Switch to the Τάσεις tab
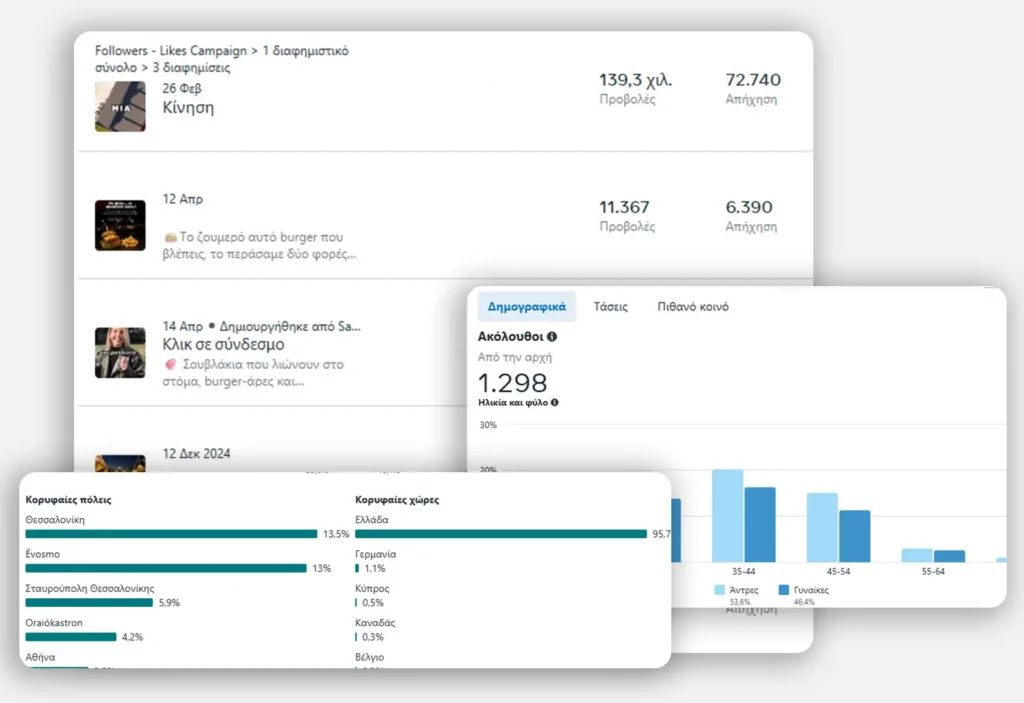Viewport: 1024px width, 703px height. click(610, 307)
